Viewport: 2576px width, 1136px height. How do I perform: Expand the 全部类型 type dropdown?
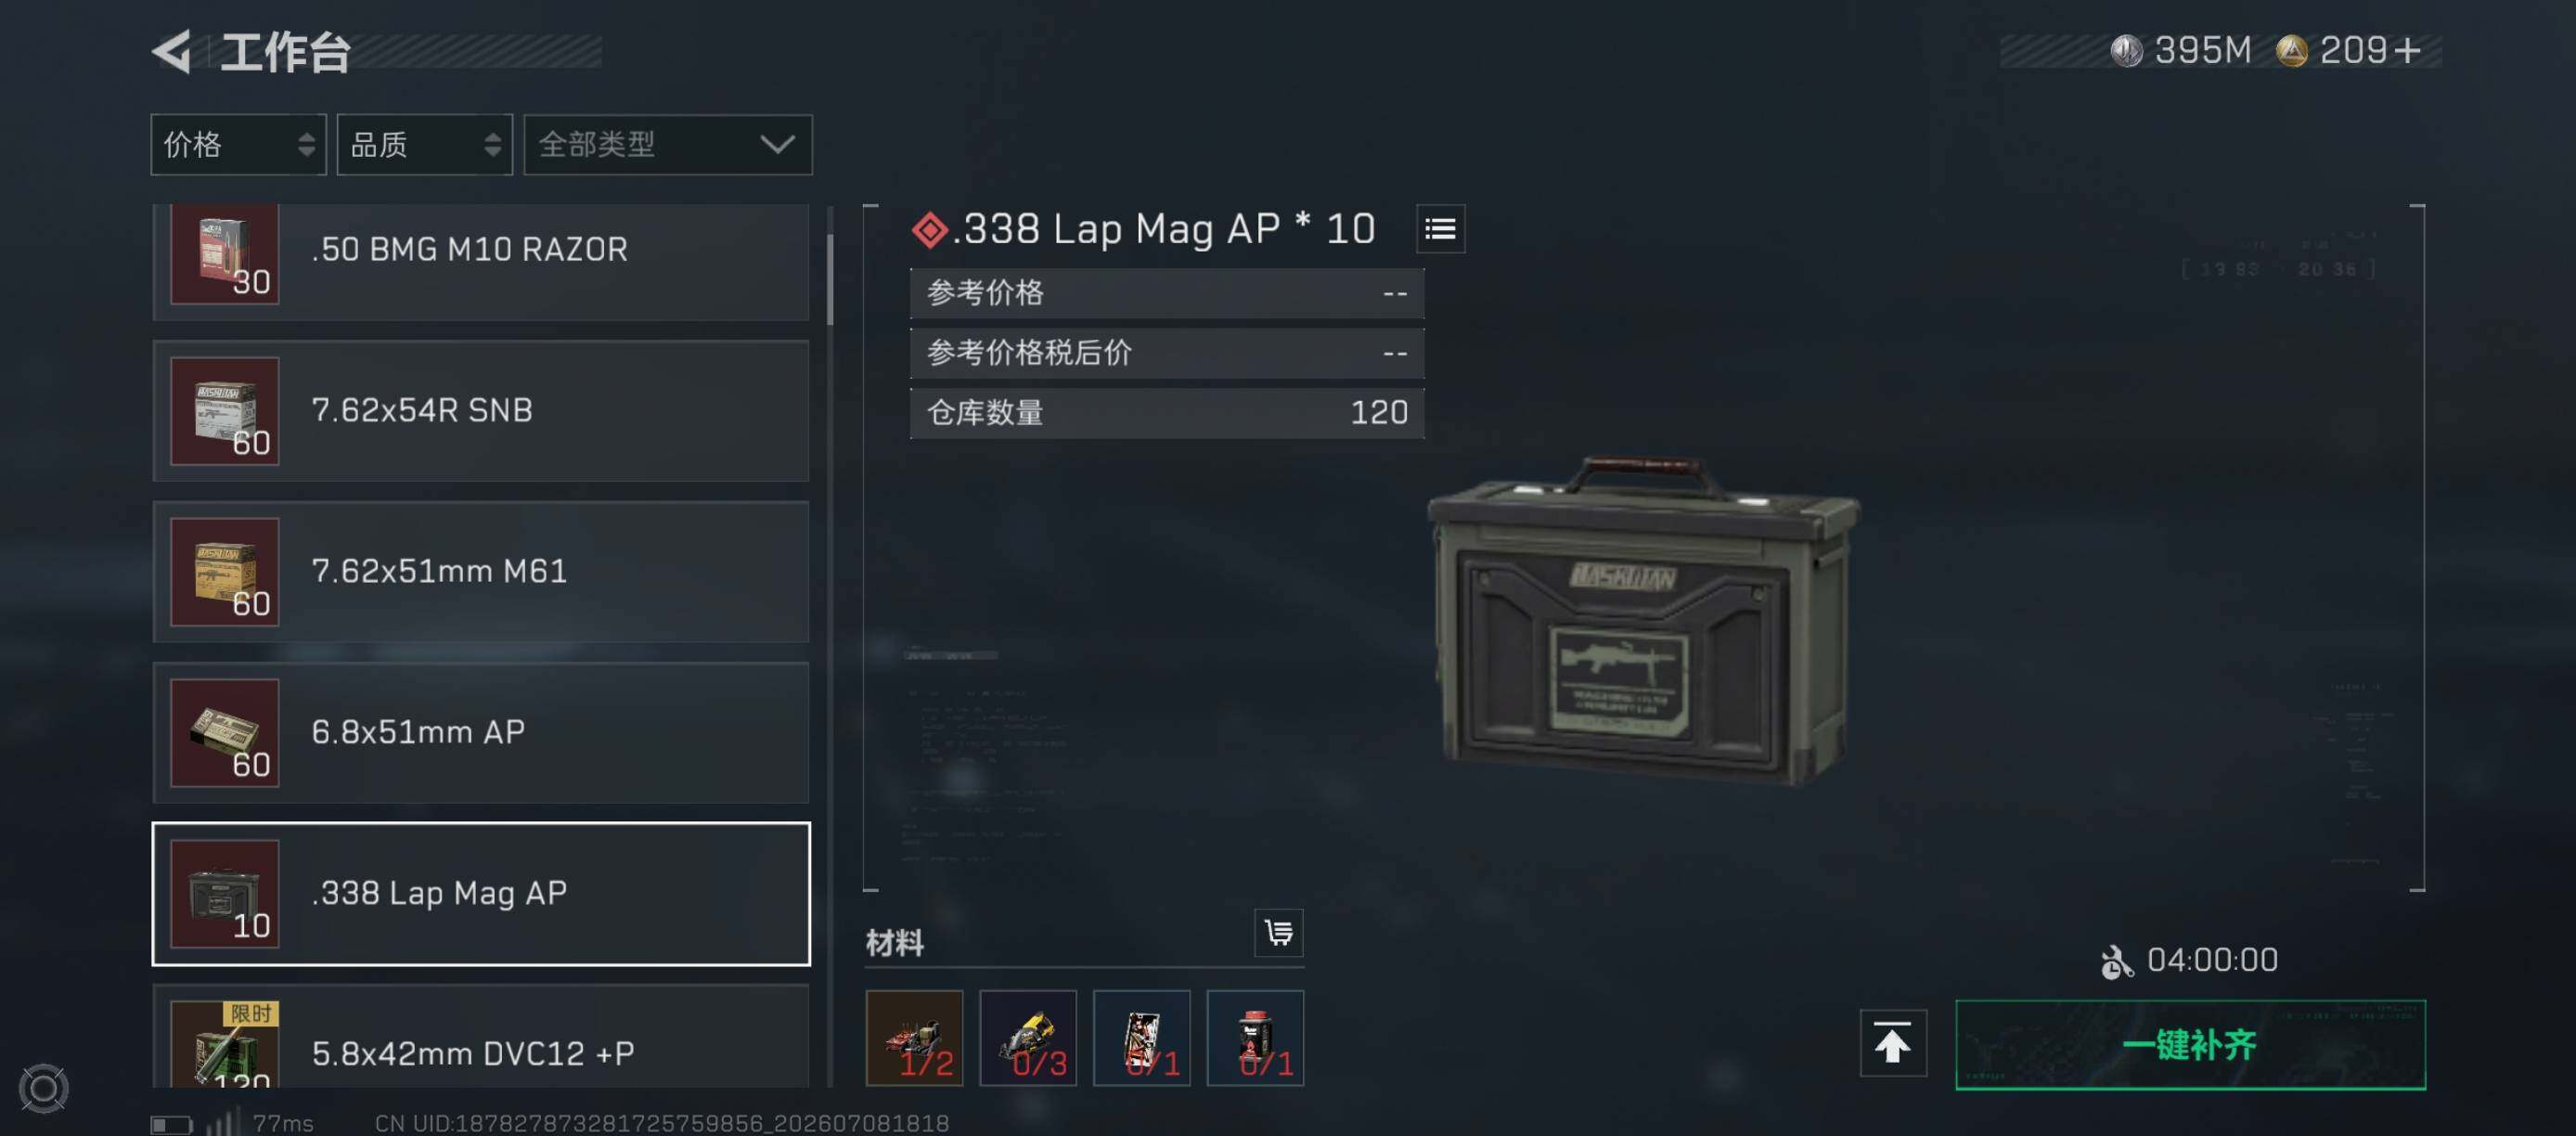coord(667,145)
